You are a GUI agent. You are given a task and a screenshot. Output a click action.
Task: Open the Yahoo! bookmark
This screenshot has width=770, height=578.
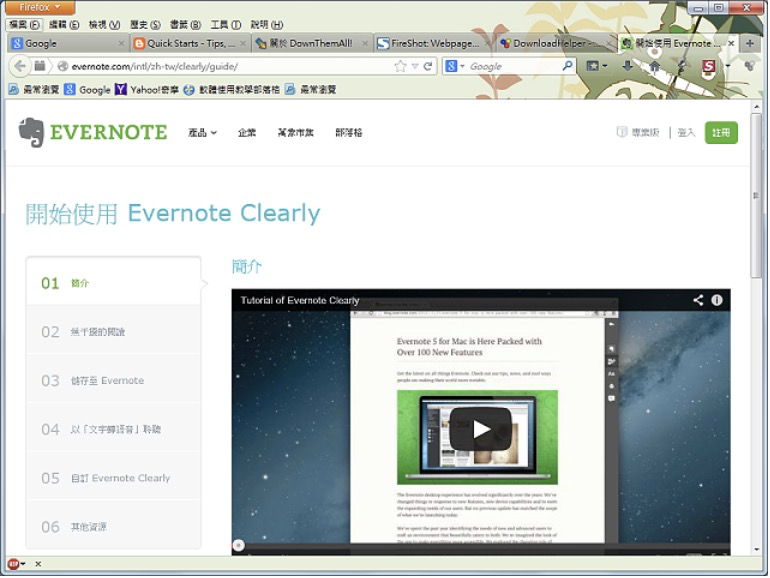147,89
